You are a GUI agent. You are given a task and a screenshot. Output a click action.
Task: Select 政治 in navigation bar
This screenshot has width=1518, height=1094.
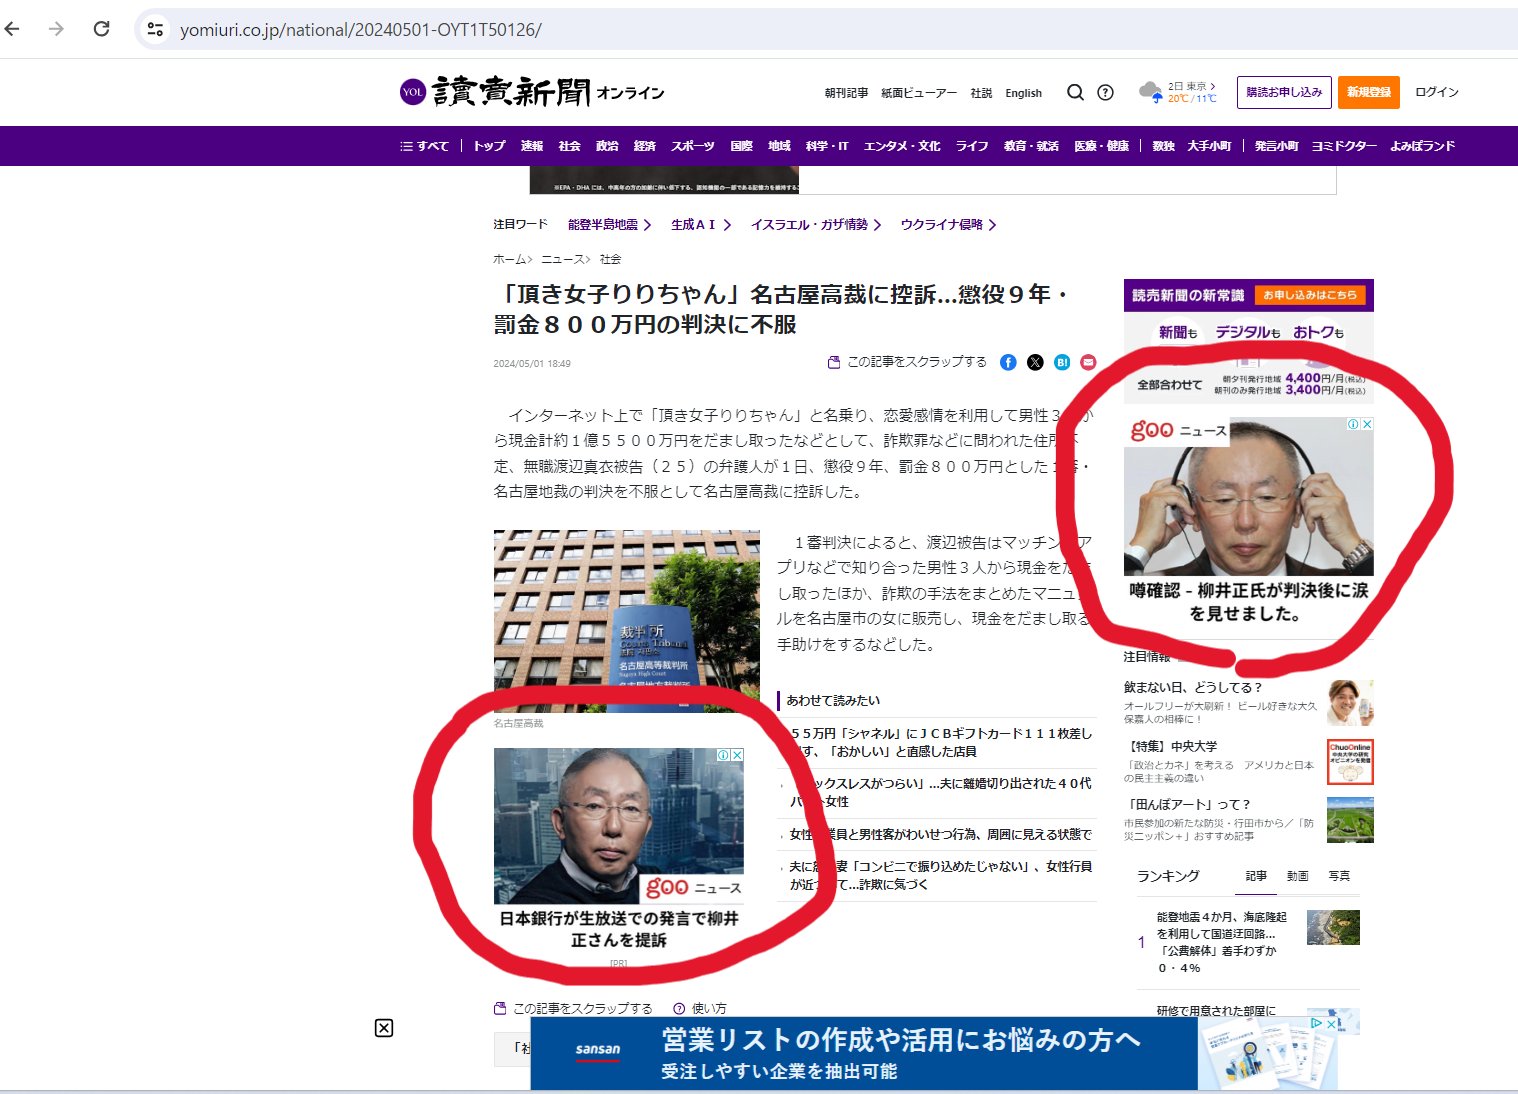click(x=607, y=146)
